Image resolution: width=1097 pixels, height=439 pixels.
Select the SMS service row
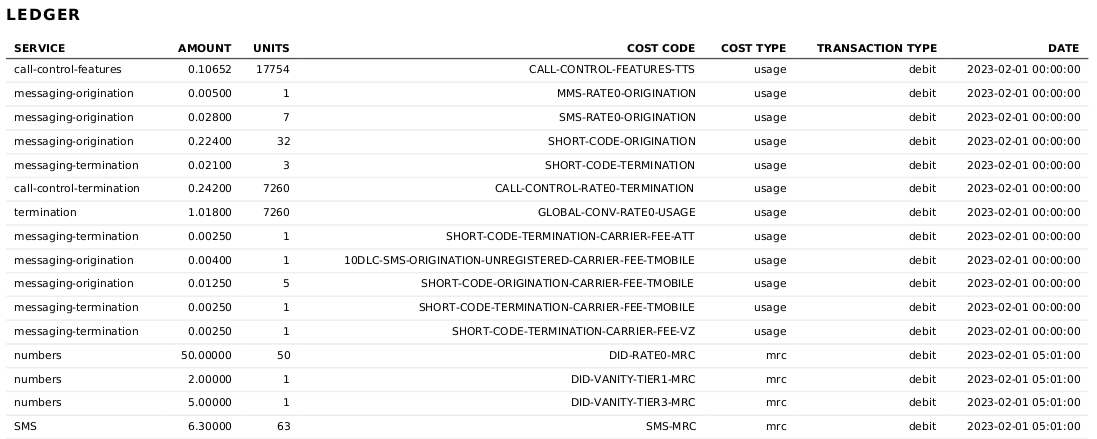coord(547,426)
